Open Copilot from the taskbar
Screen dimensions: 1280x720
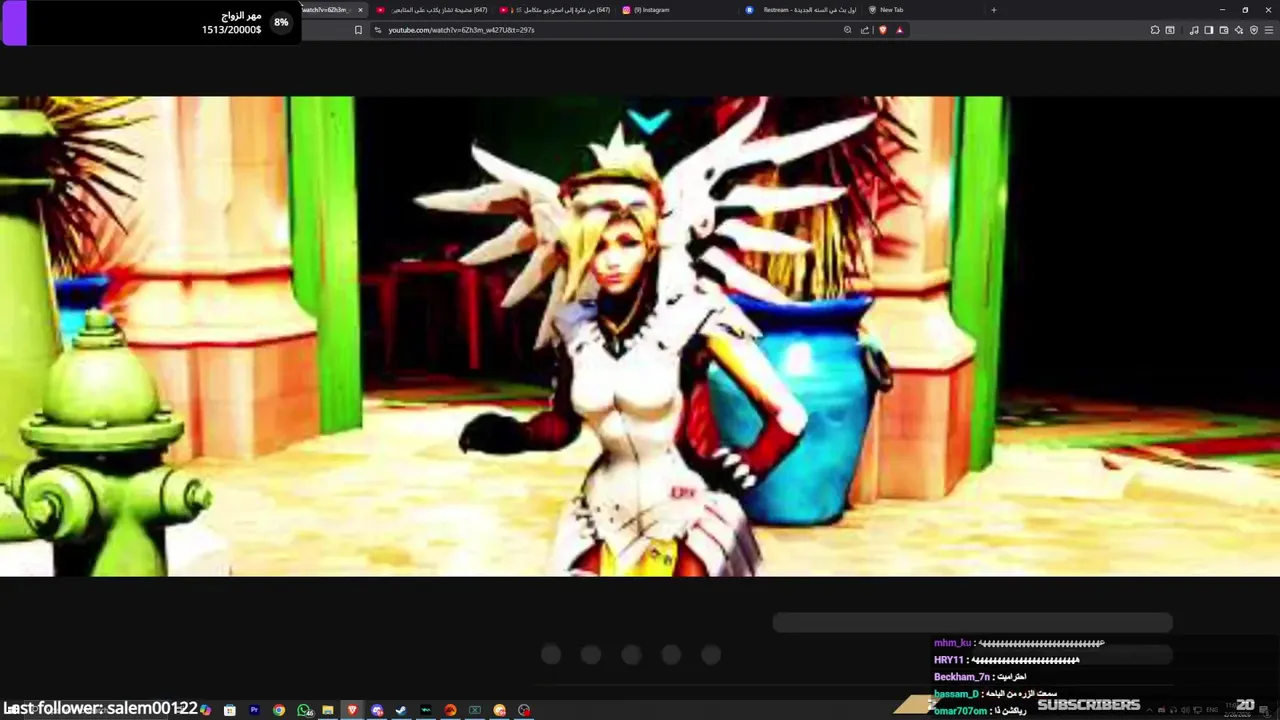coord(205,710)
